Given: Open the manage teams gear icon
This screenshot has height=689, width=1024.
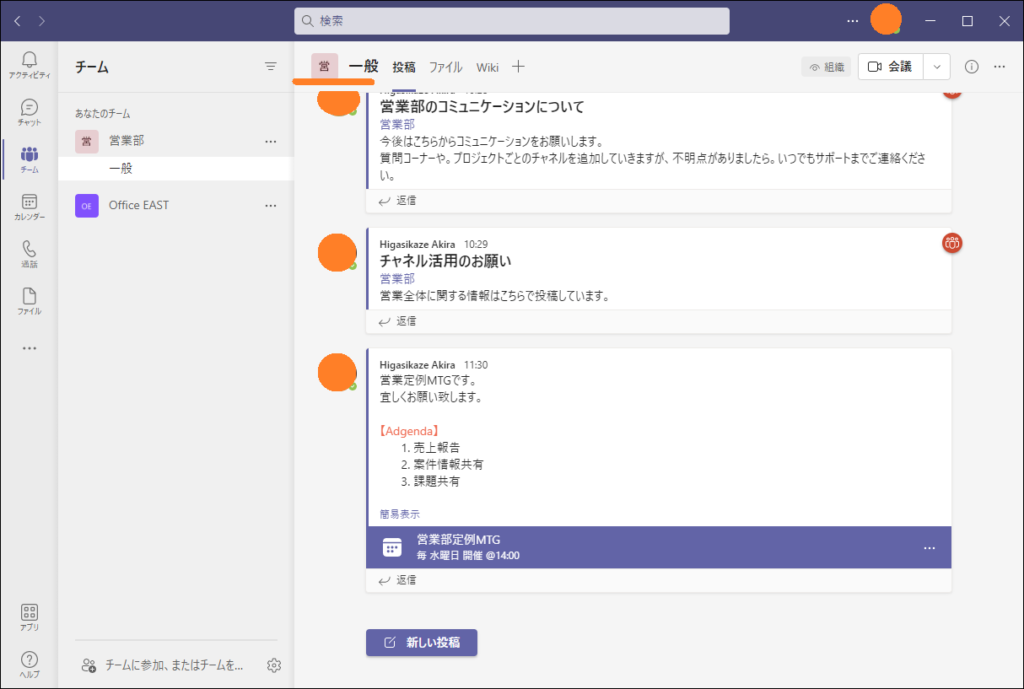Looking at the screenshot, I should pos(274,665).
